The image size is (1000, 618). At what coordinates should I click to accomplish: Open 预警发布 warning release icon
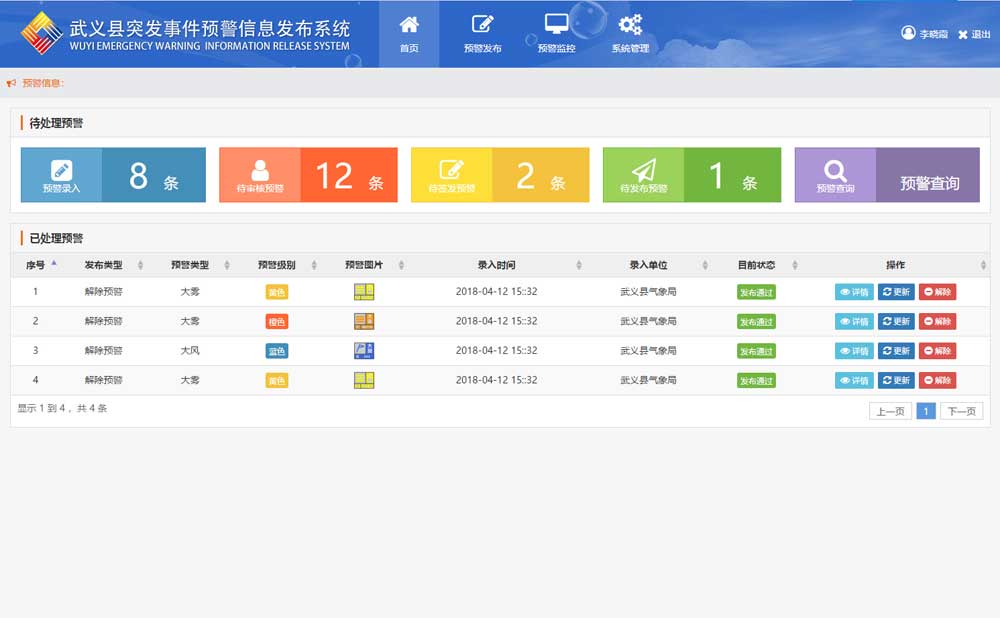click(x=483, y=33)
